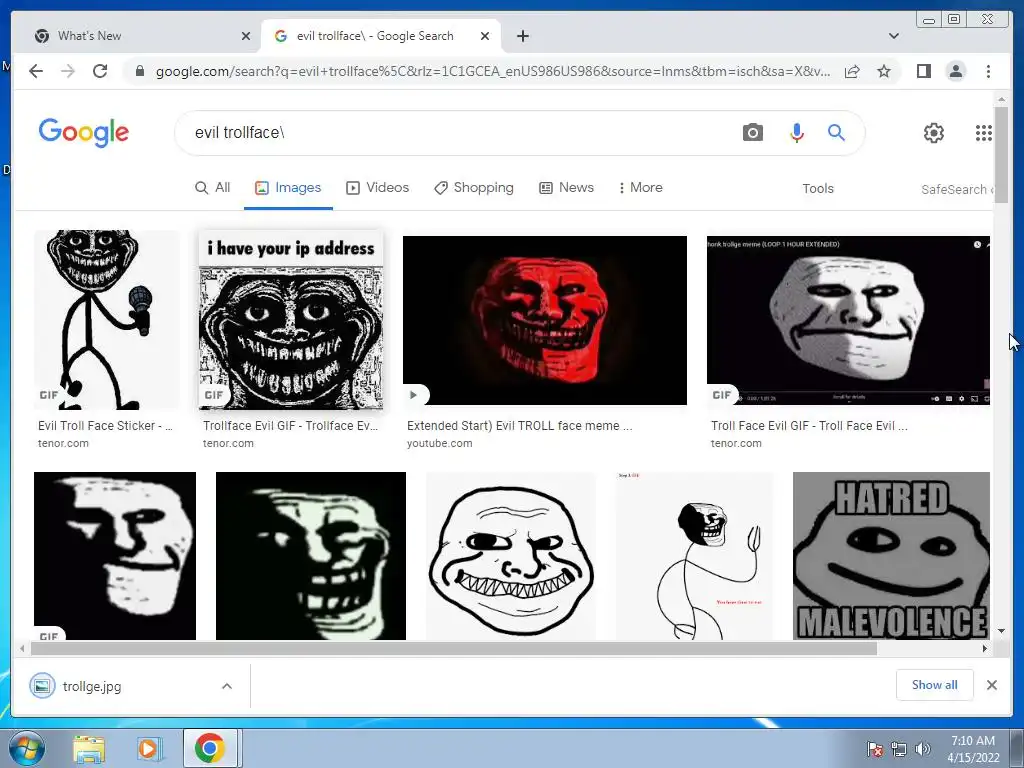The image size is (1024, 768).
Task: Switch to News results
Action: point(566,188)
